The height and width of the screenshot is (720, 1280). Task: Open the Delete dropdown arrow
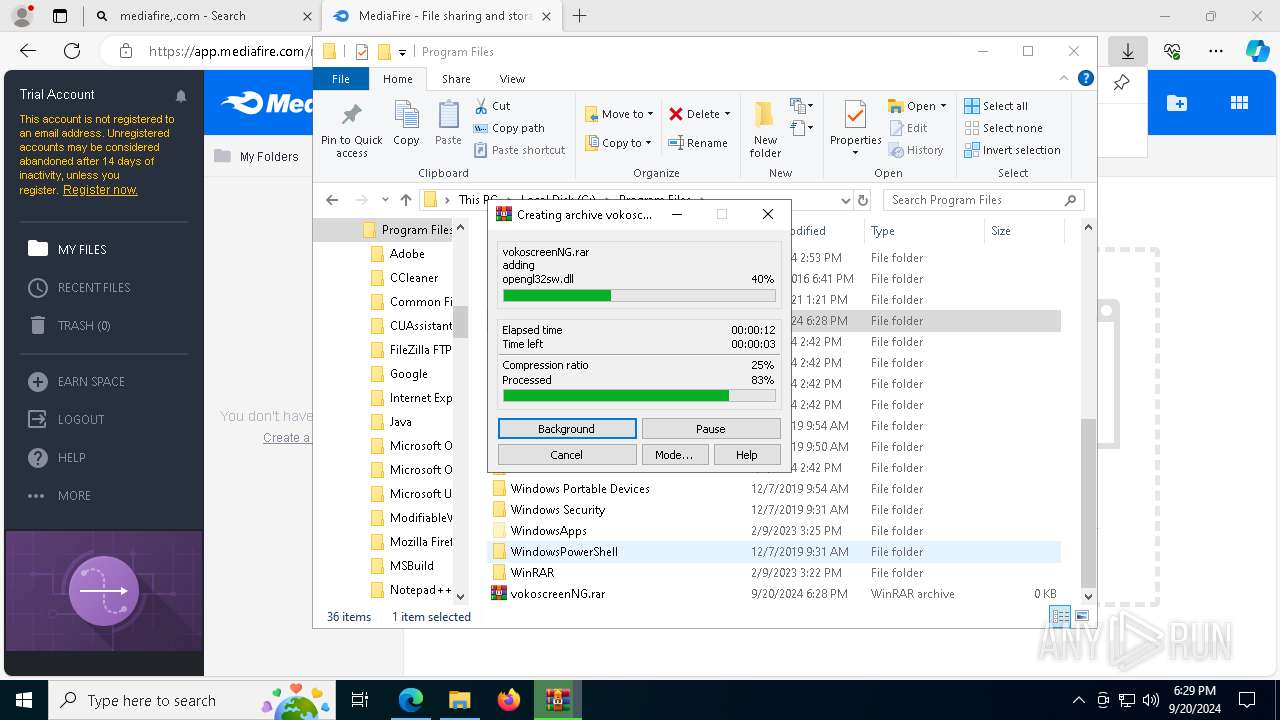(727, 114)
